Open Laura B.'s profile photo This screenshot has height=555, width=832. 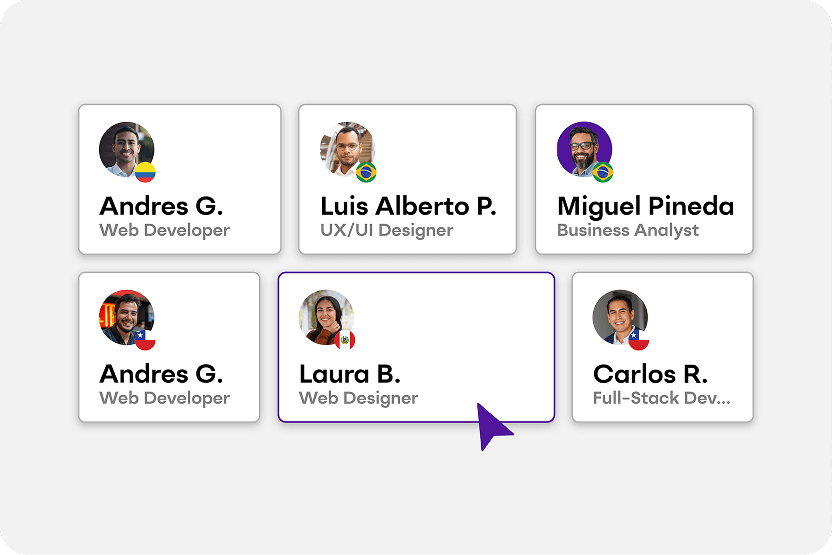coord(325,317)
